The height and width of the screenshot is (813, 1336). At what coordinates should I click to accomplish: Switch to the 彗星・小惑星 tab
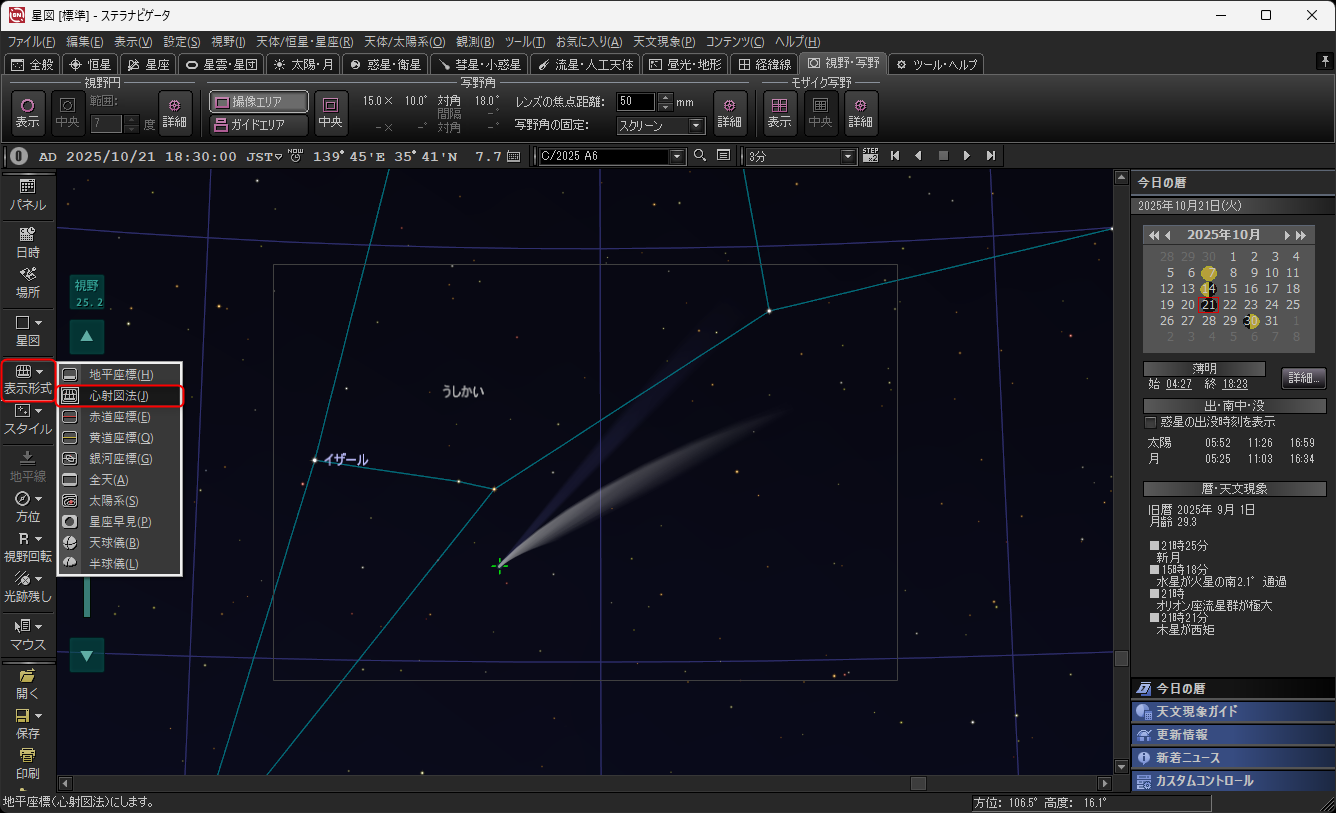tap(476, 64)
